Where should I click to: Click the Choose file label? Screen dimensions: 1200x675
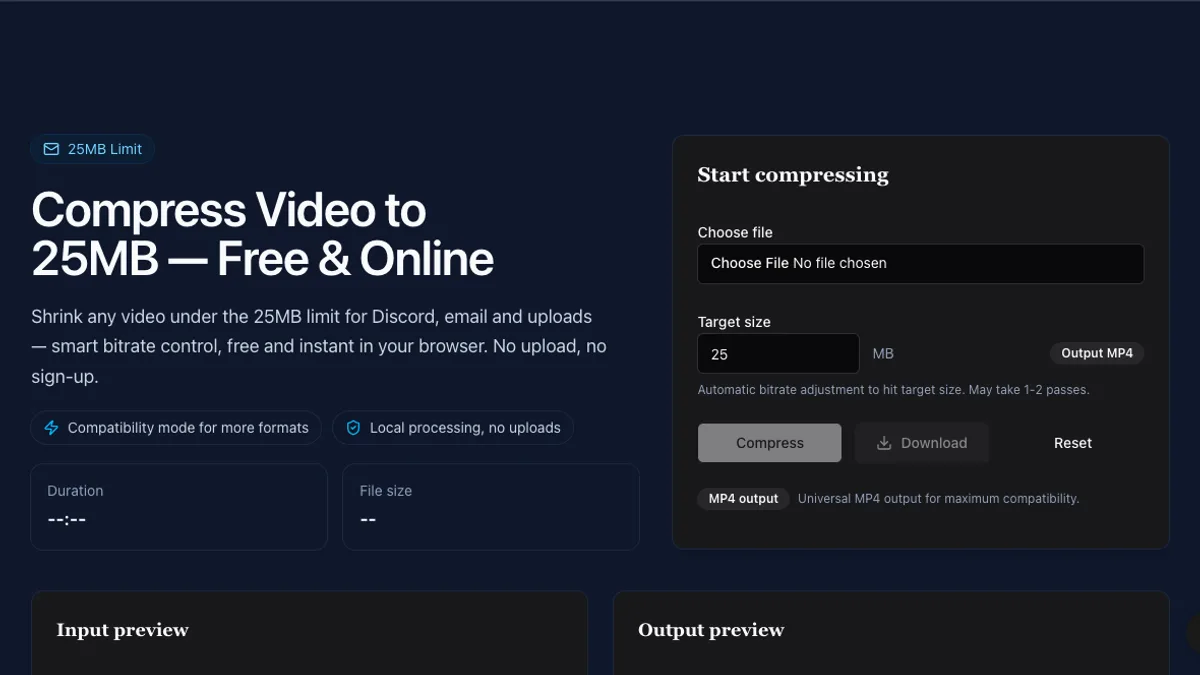735,232
